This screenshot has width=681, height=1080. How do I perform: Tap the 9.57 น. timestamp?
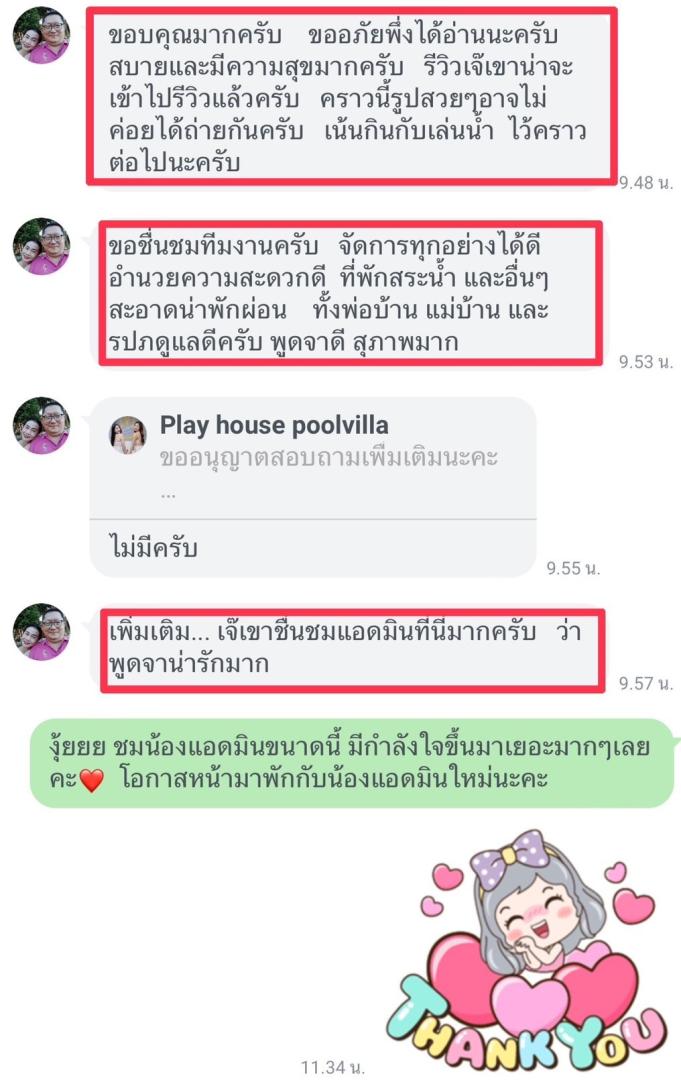[x=646, y=683]
